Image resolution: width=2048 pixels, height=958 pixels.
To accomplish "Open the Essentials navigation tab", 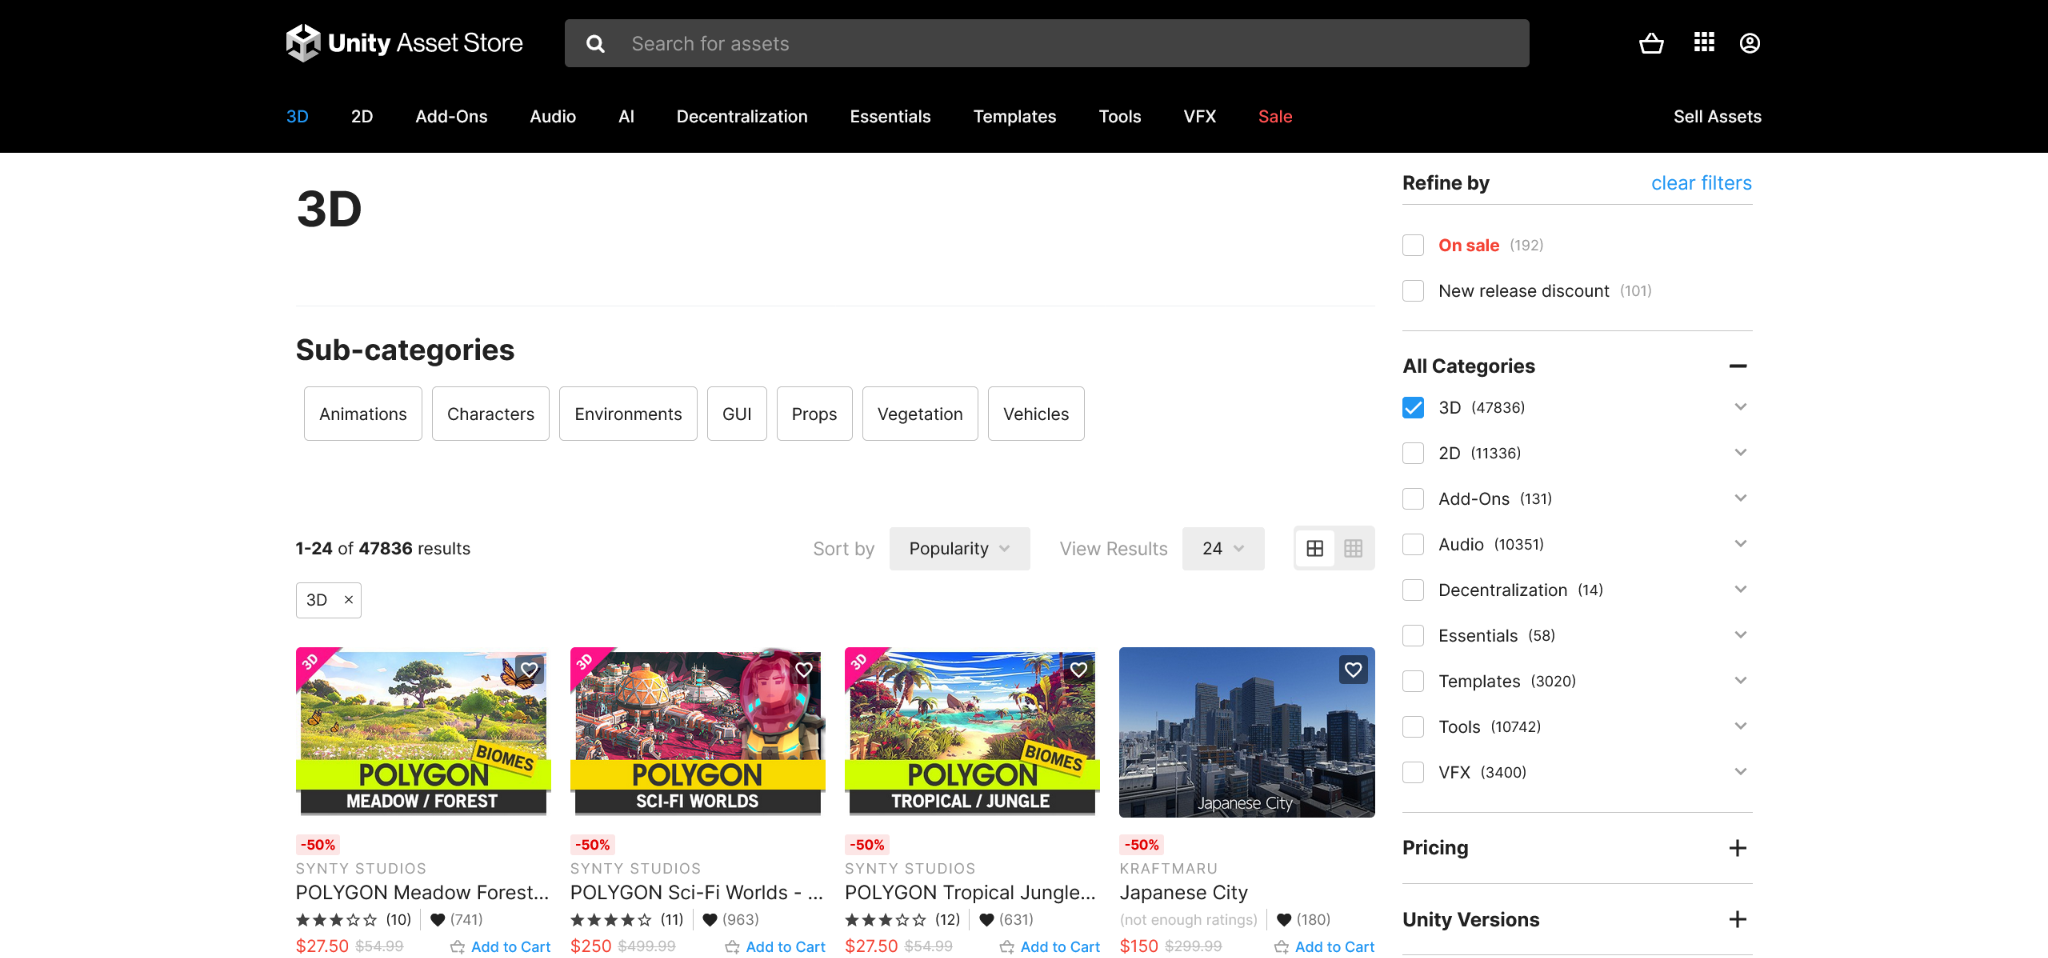I will coord(890,117).
